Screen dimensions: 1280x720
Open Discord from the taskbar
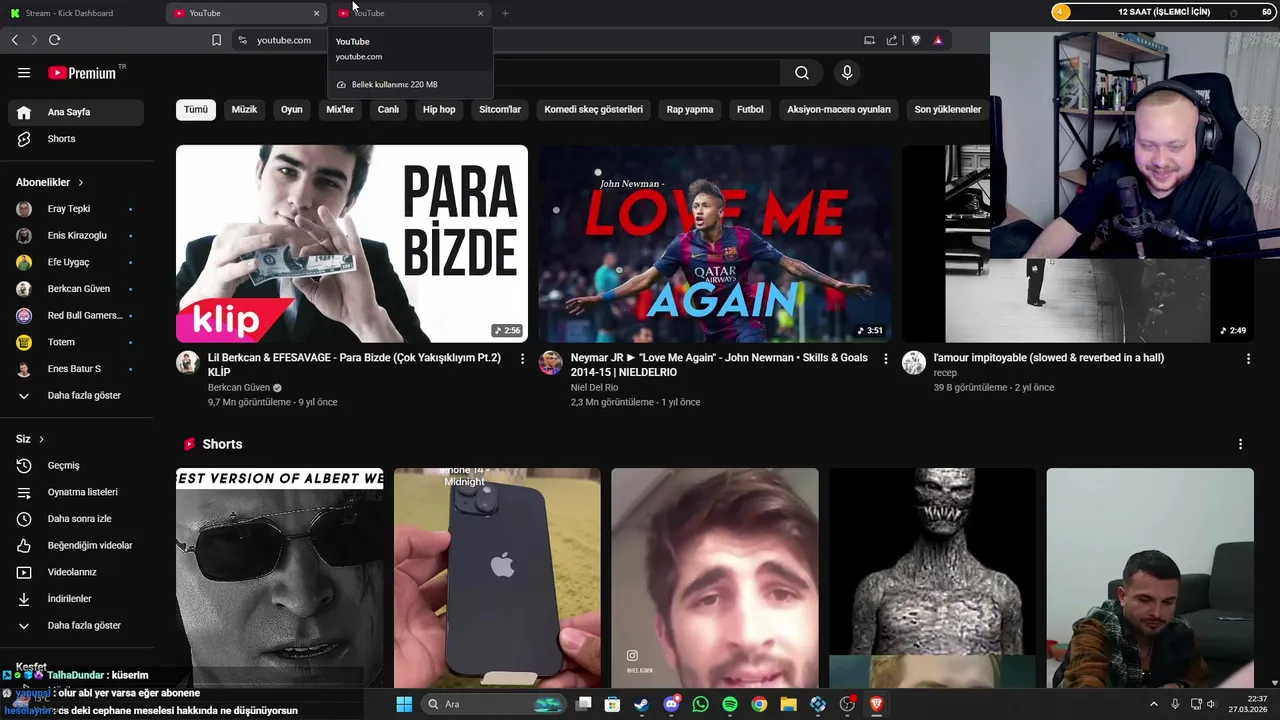tap(672, 704)
